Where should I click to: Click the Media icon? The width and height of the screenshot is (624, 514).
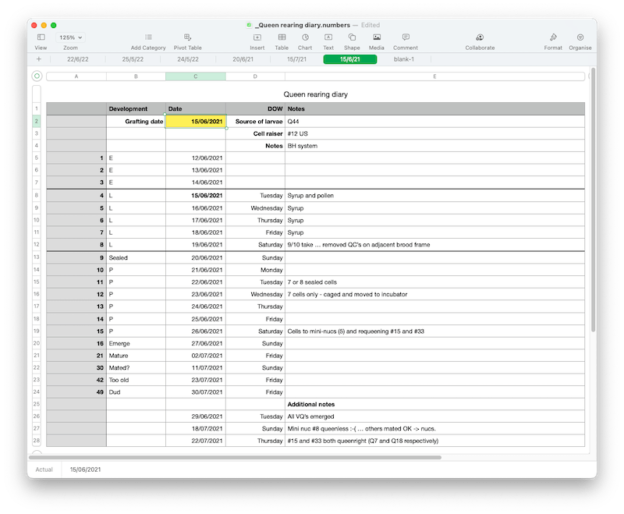tap(376, 38)
